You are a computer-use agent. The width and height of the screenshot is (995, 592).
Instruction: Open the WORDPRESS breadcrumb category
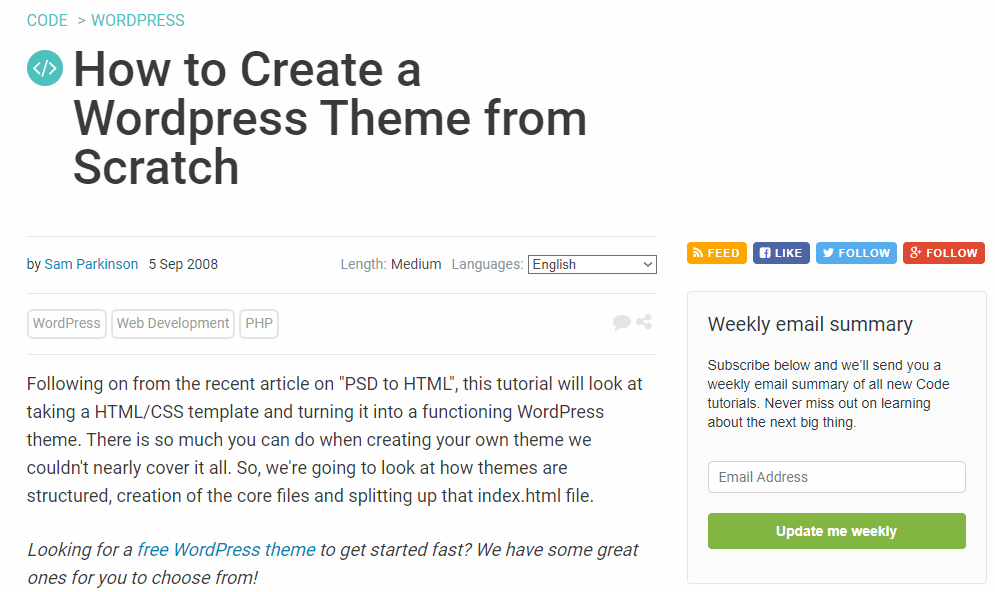[x=138, y=20]
